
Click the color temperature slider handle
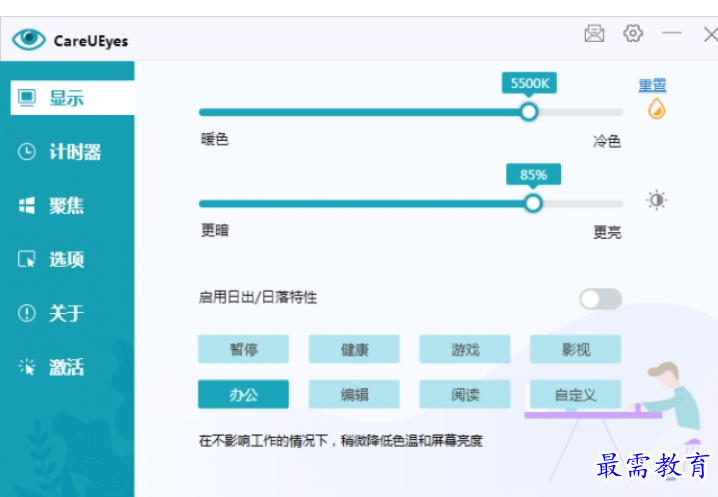(x=529, y=112)
